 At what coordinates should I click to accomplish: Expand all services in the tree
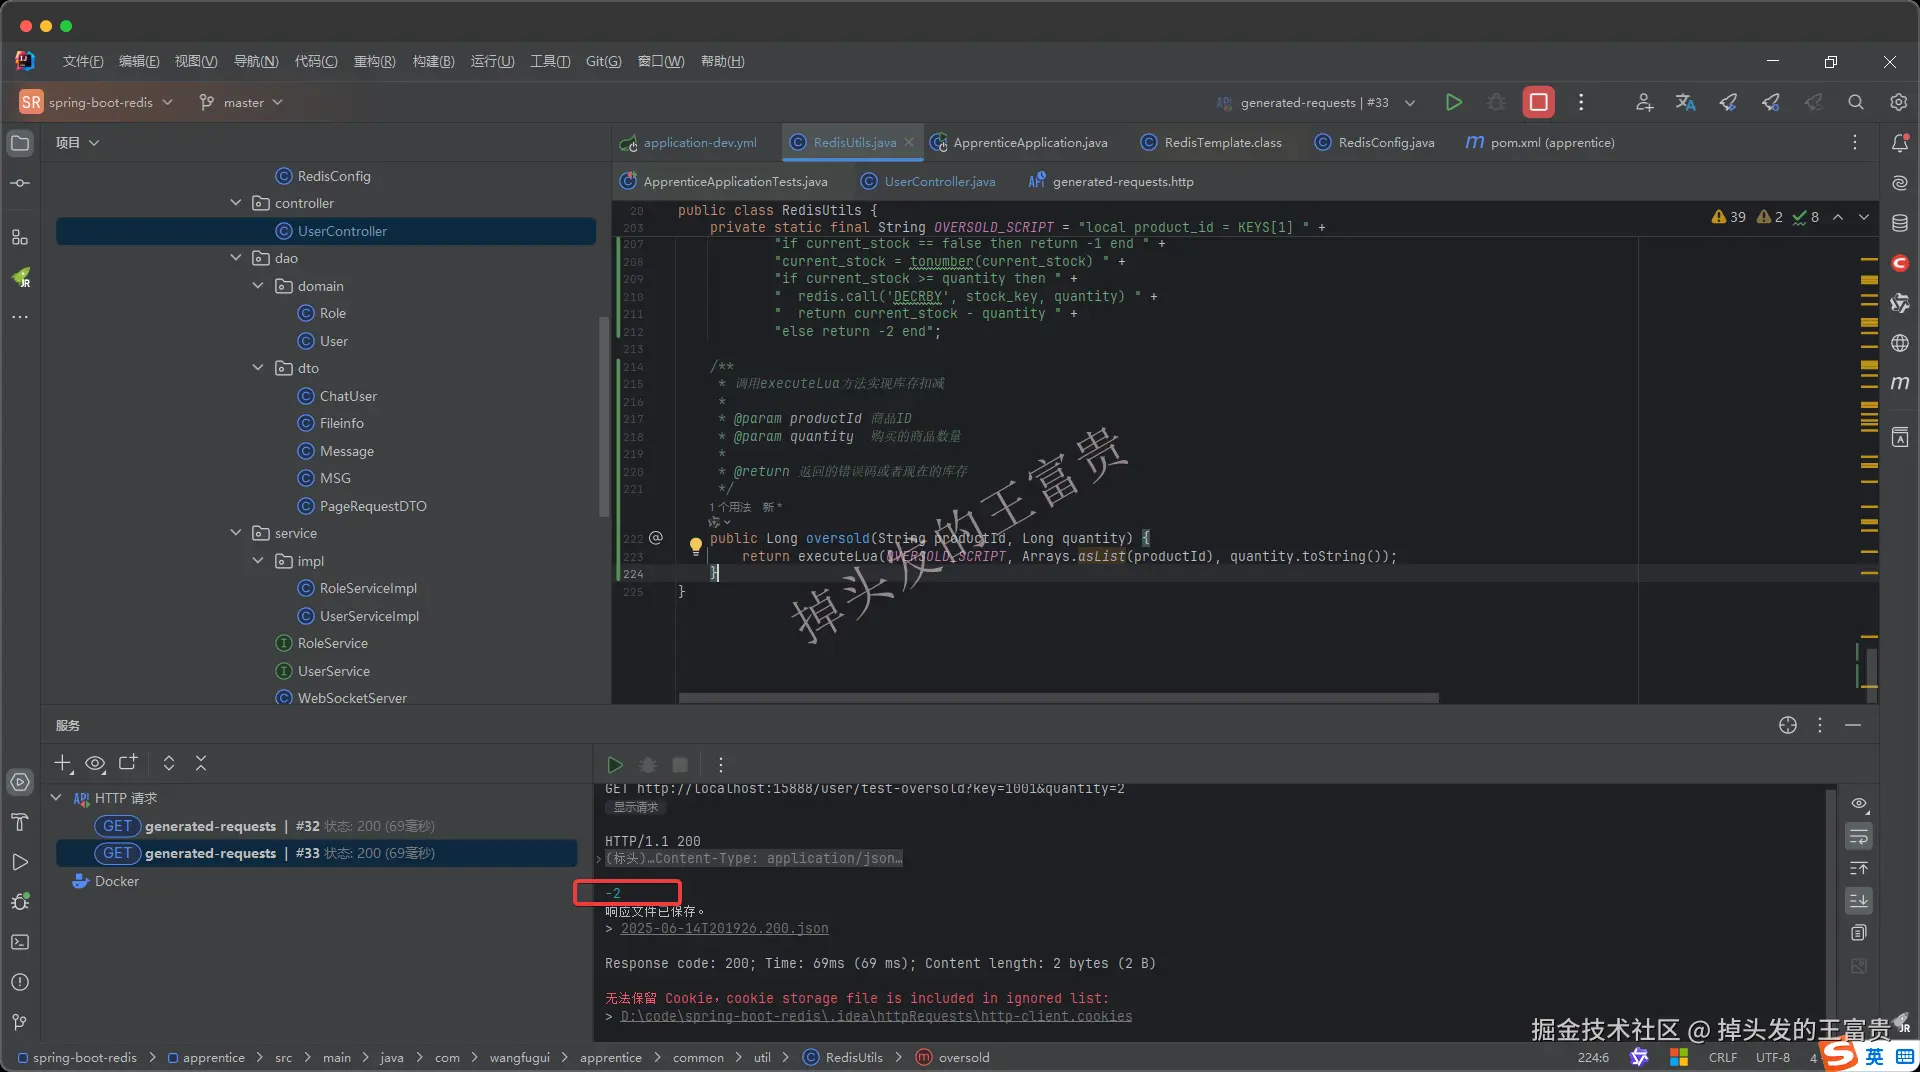pos(169,763)
